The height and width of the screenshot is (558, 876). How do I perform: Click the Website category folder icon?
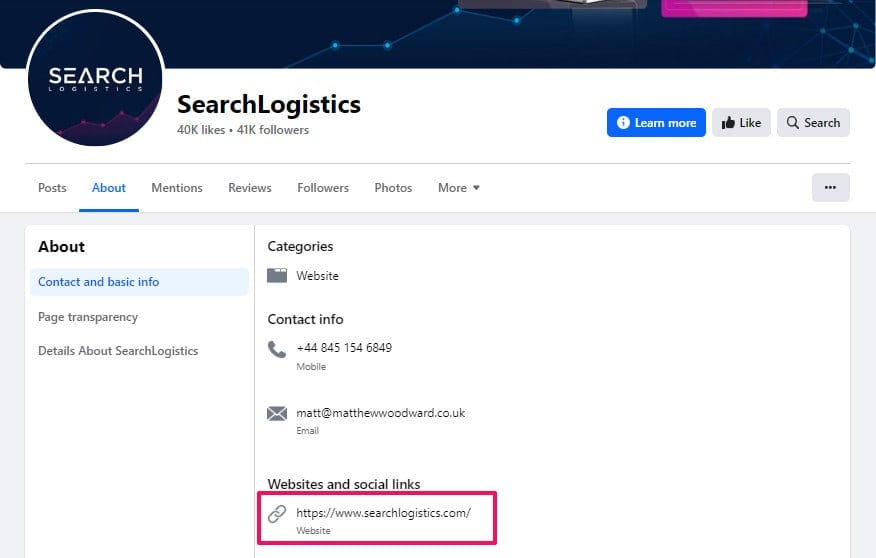point(277,275)
